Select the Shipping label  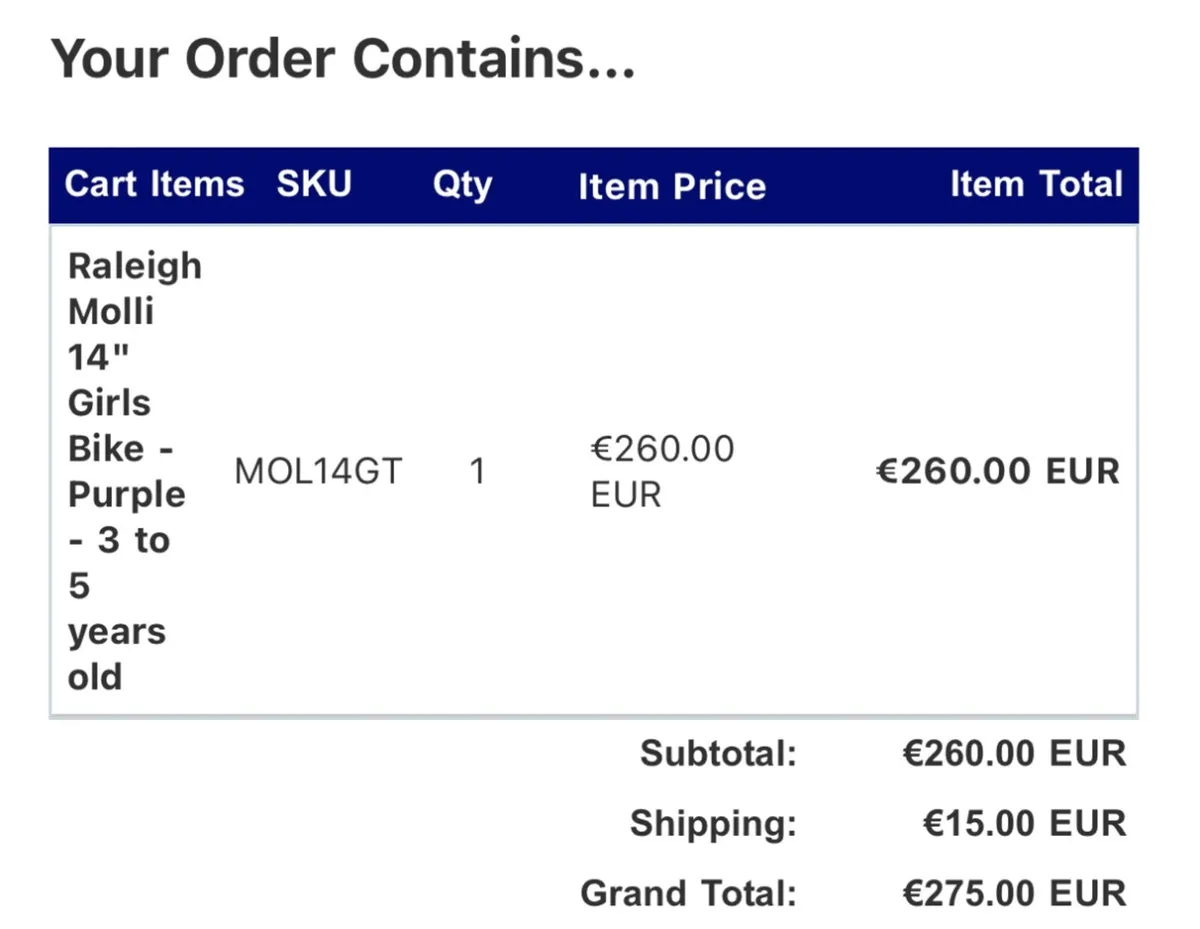(x=713, y=824)
